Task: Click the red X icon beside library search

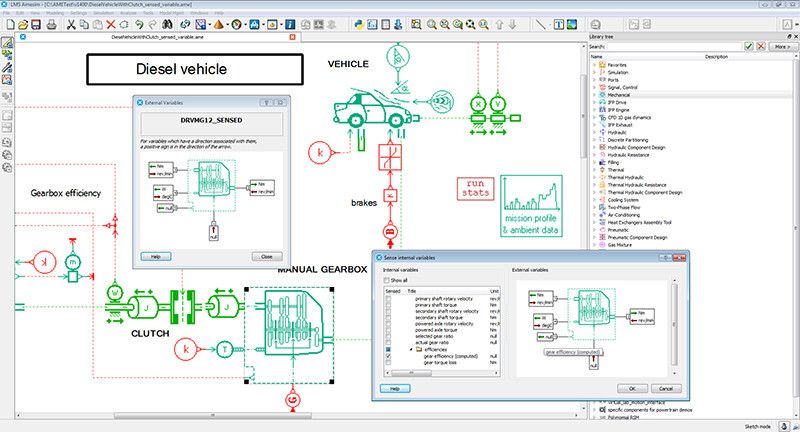Action: [761, 46]
